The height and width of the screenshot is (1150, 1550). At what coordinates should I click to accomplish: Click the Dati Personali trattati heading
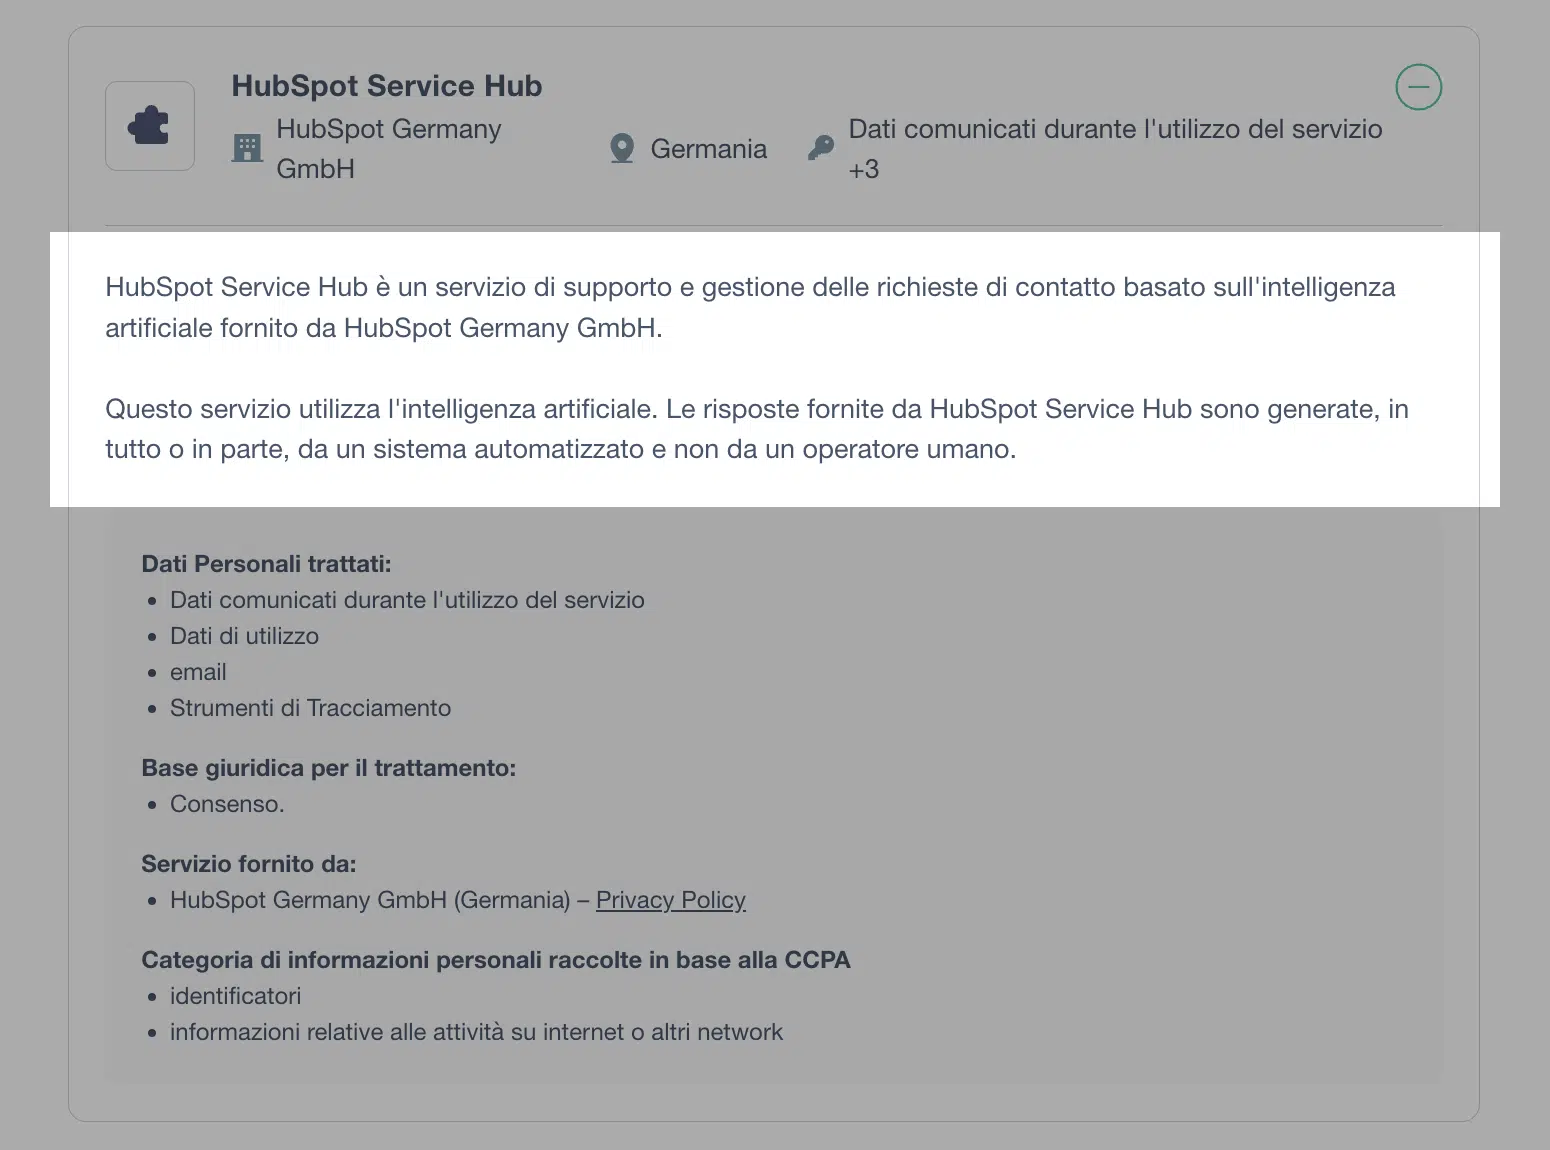tap(266, 564)
